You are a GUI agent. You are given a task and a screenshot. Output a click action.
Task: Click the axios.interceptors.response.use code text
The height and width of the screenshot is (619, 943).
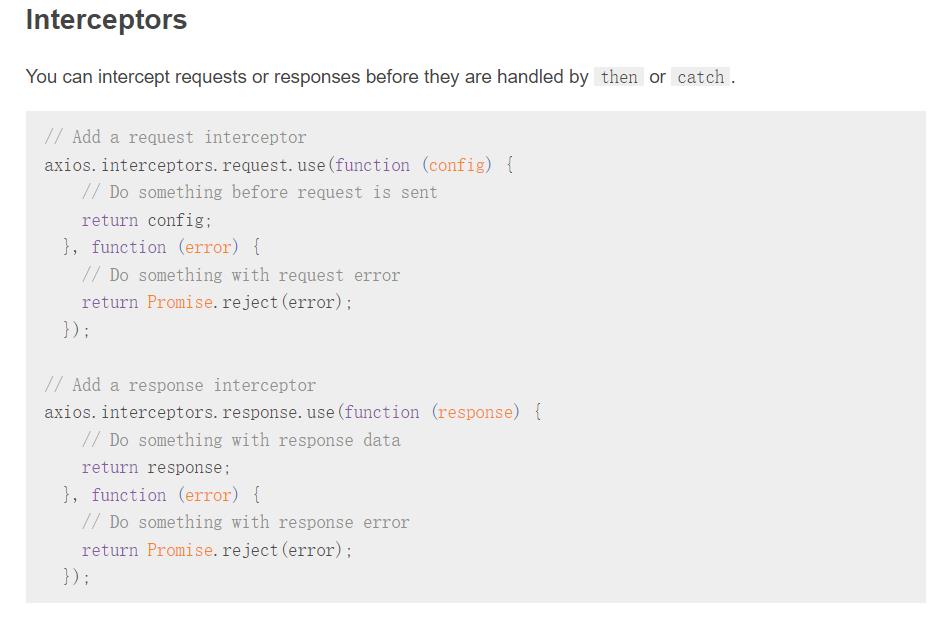pyautogui.click(x=190, y=412)
